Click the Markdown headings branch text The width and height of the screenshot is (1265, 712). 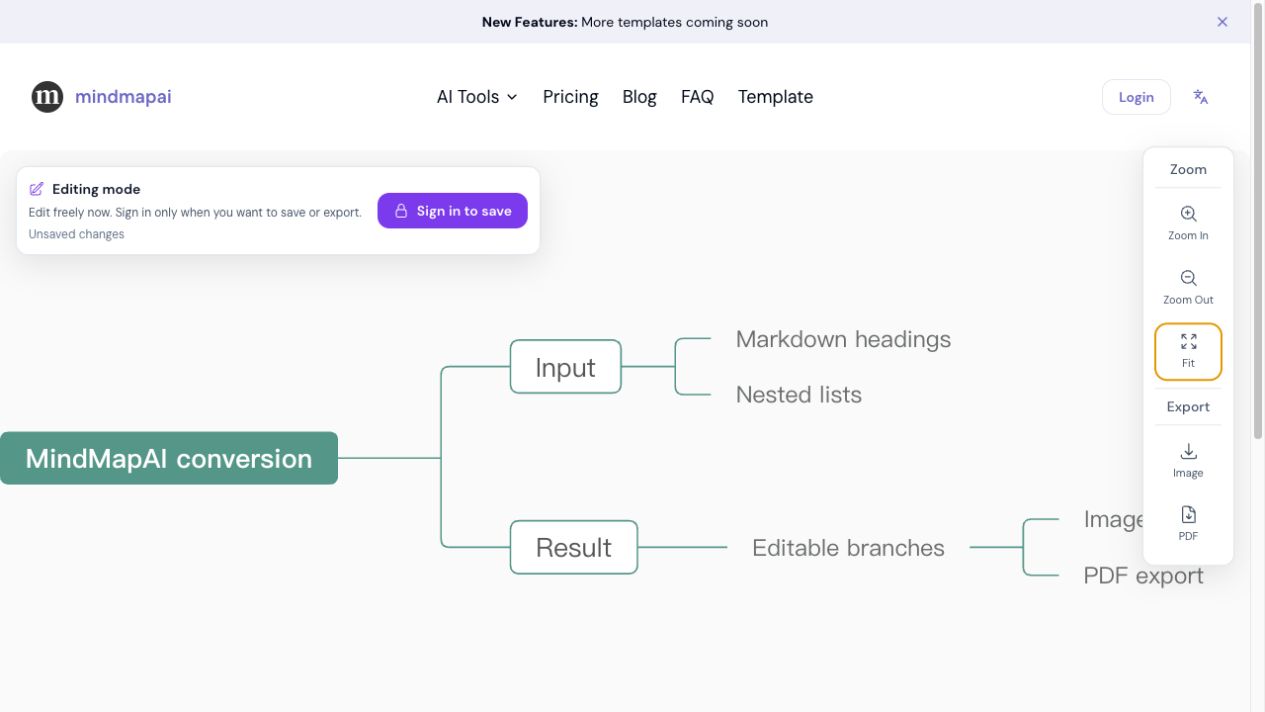point(843,339)
